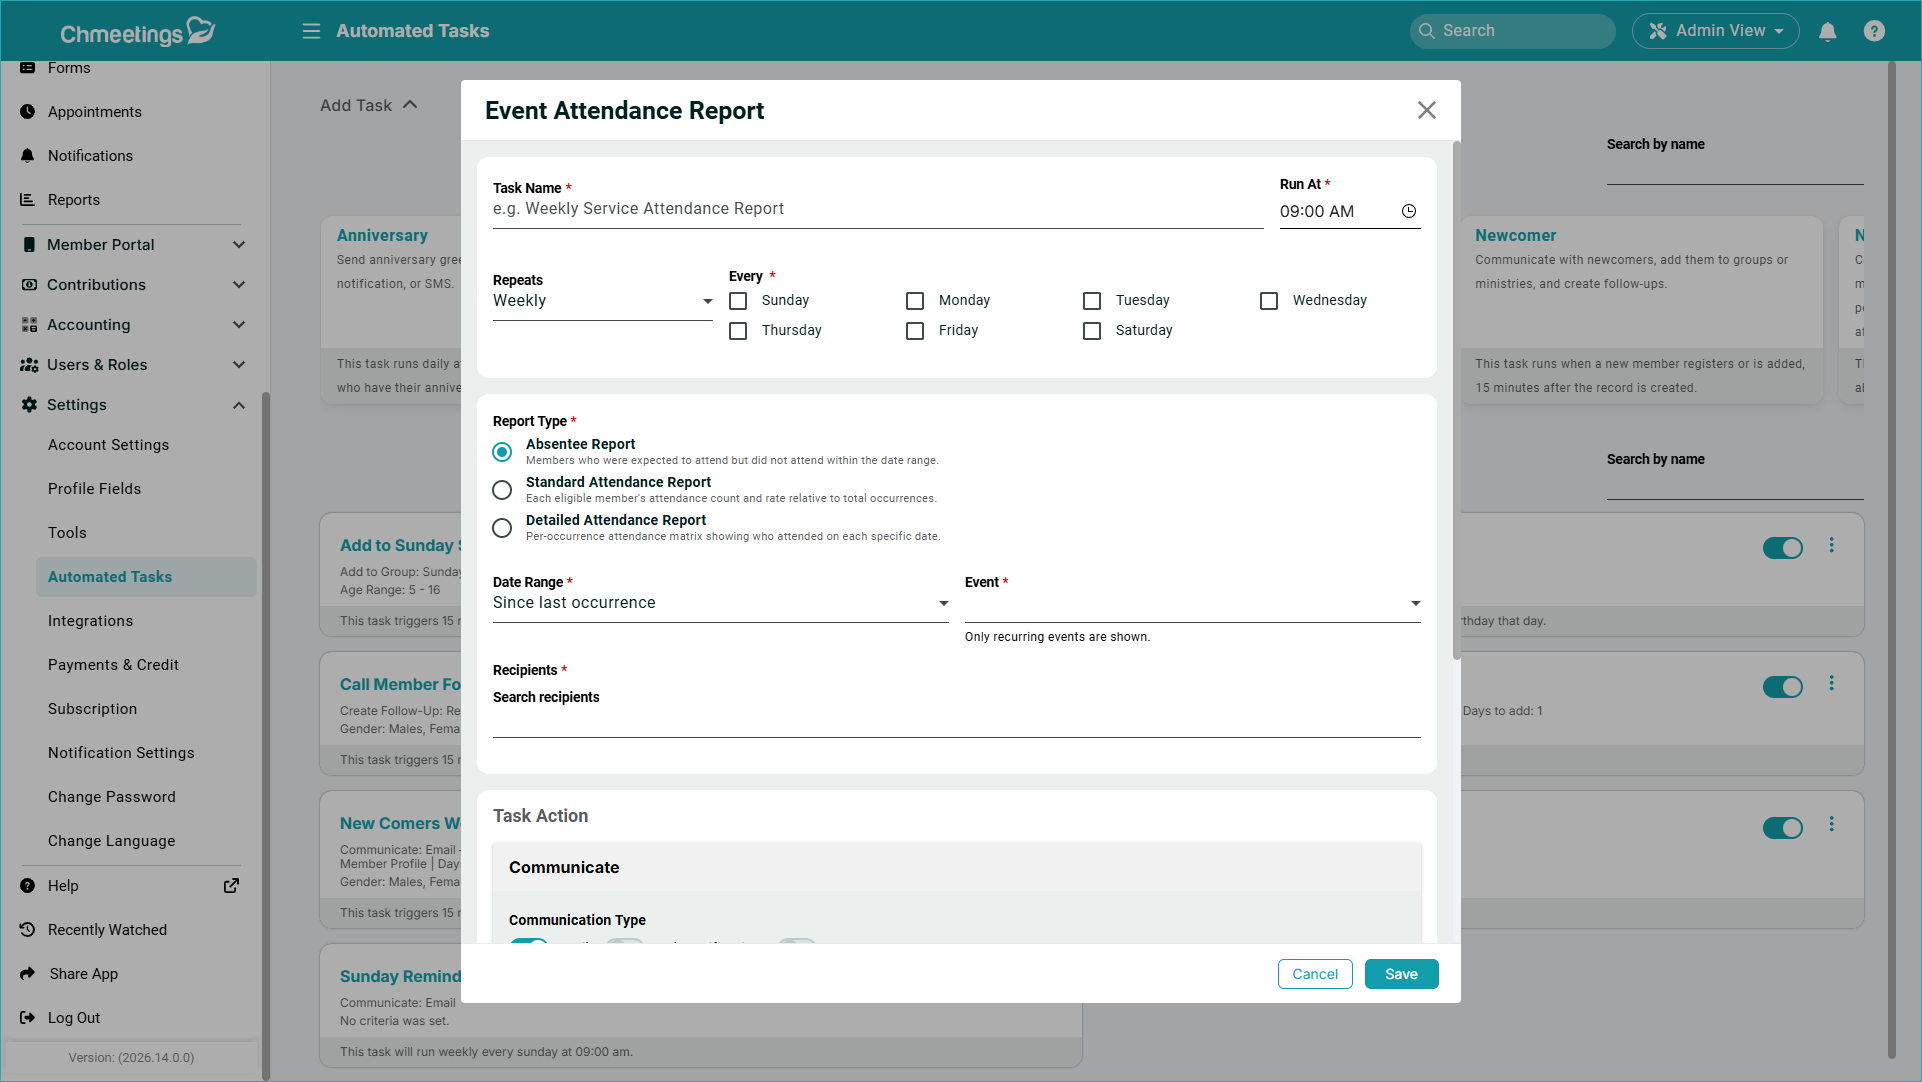Viewport: 1922px width, 1082px height.
Task: Open the Admin View dropdown
Action: [x=1715, y=31]
